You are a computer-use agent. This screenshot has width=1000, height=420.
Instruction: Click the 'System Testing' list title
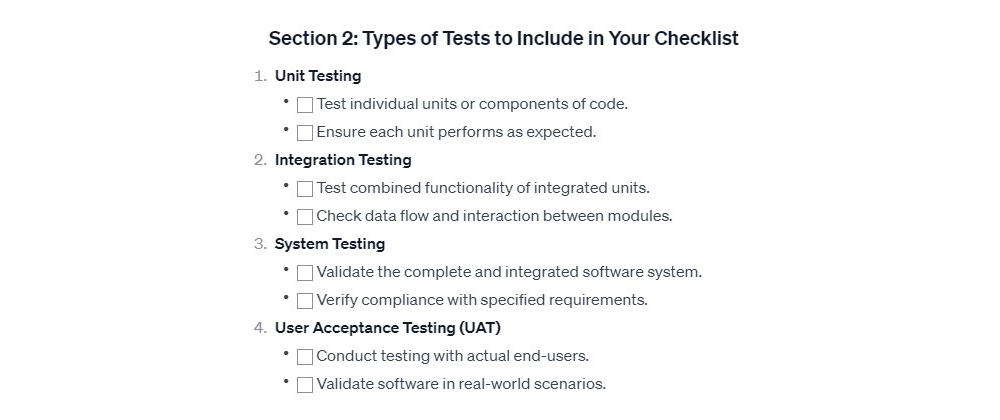pyautogui.click(x=330, y=244)
